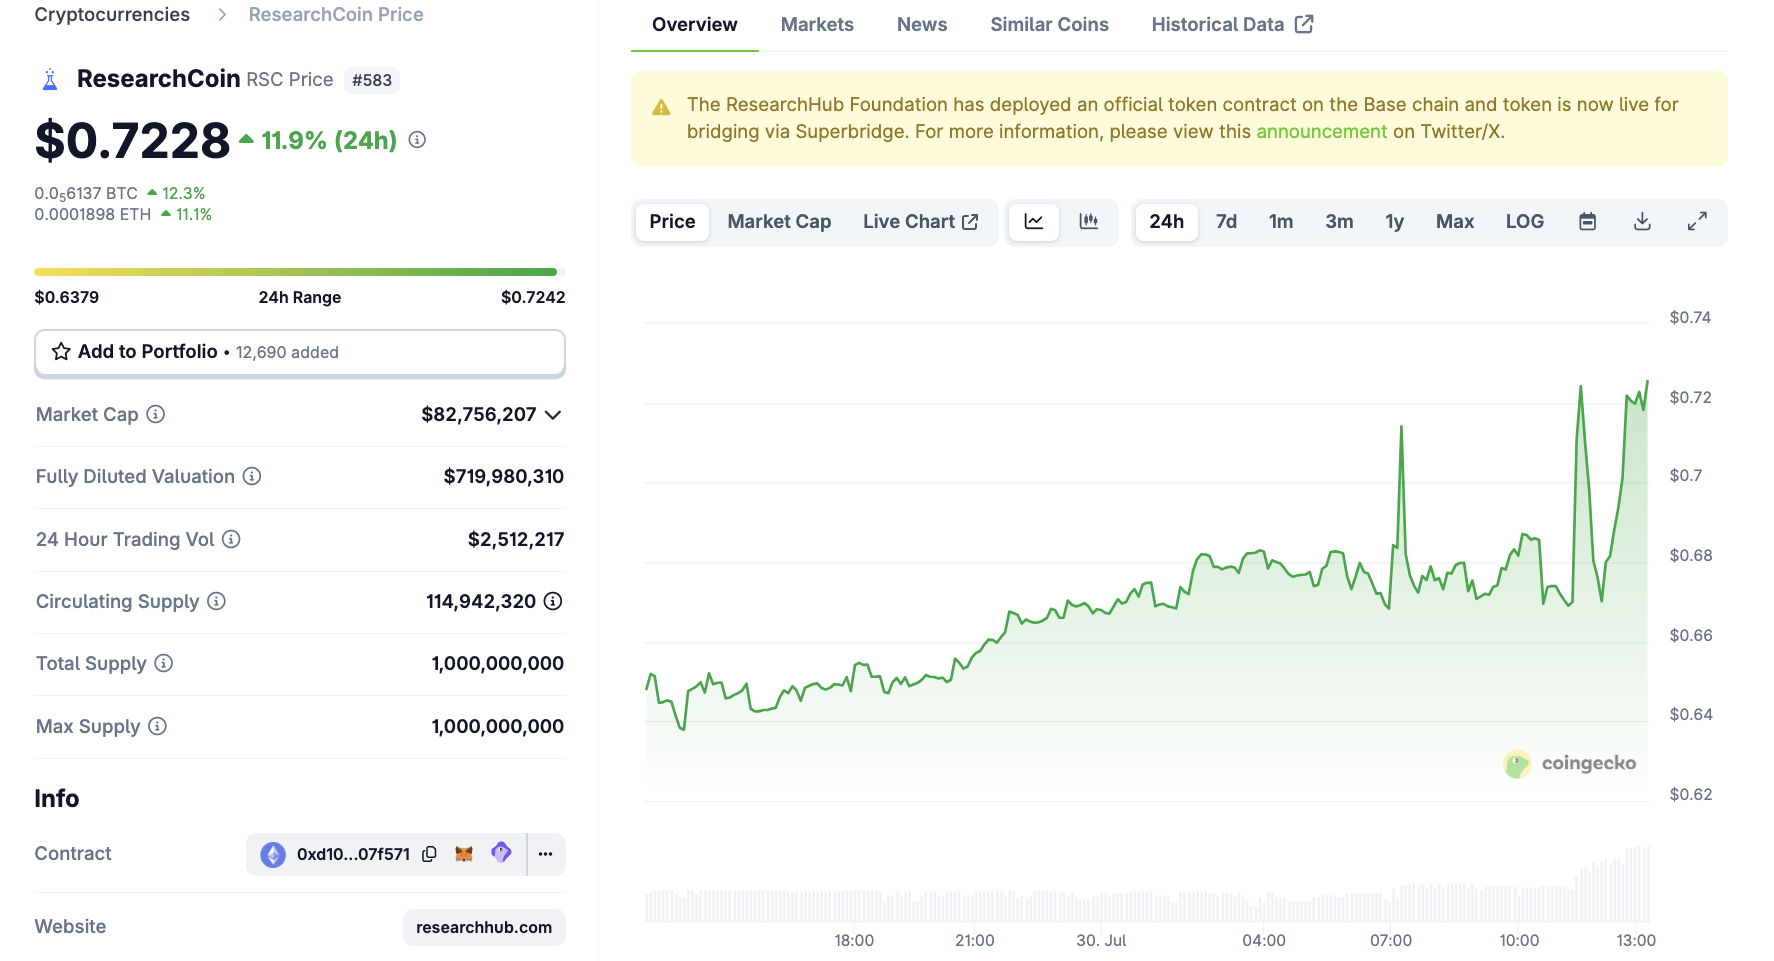Switch chart to line chart view
The image size is (1774, 961).
pyautogui.click(x=1033, y=222)
